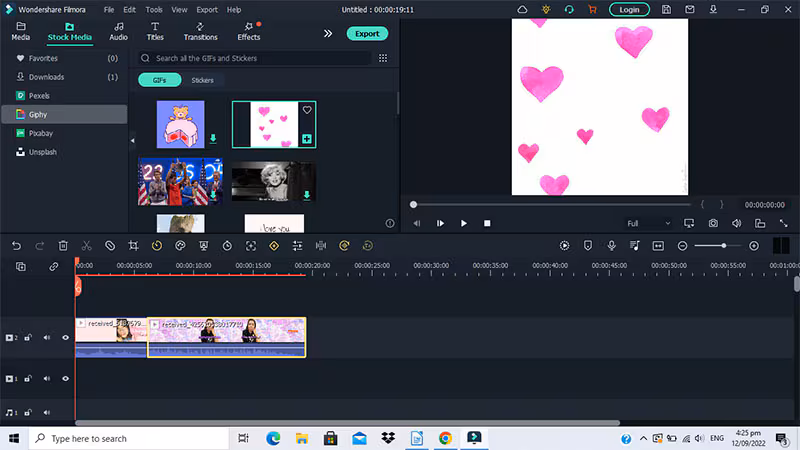
Task: Play the preview video
Action: [464, 223]
